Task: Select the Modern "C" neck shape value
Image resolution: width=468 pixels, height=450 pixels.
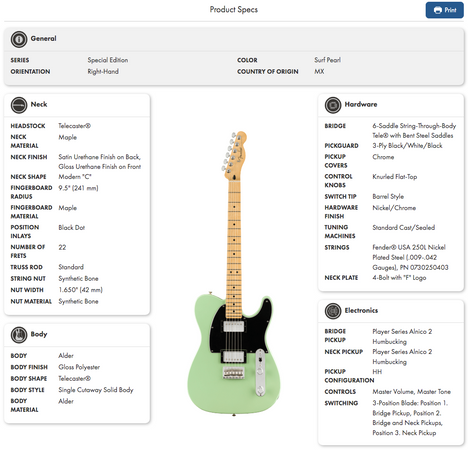Action: pos(75,177)
